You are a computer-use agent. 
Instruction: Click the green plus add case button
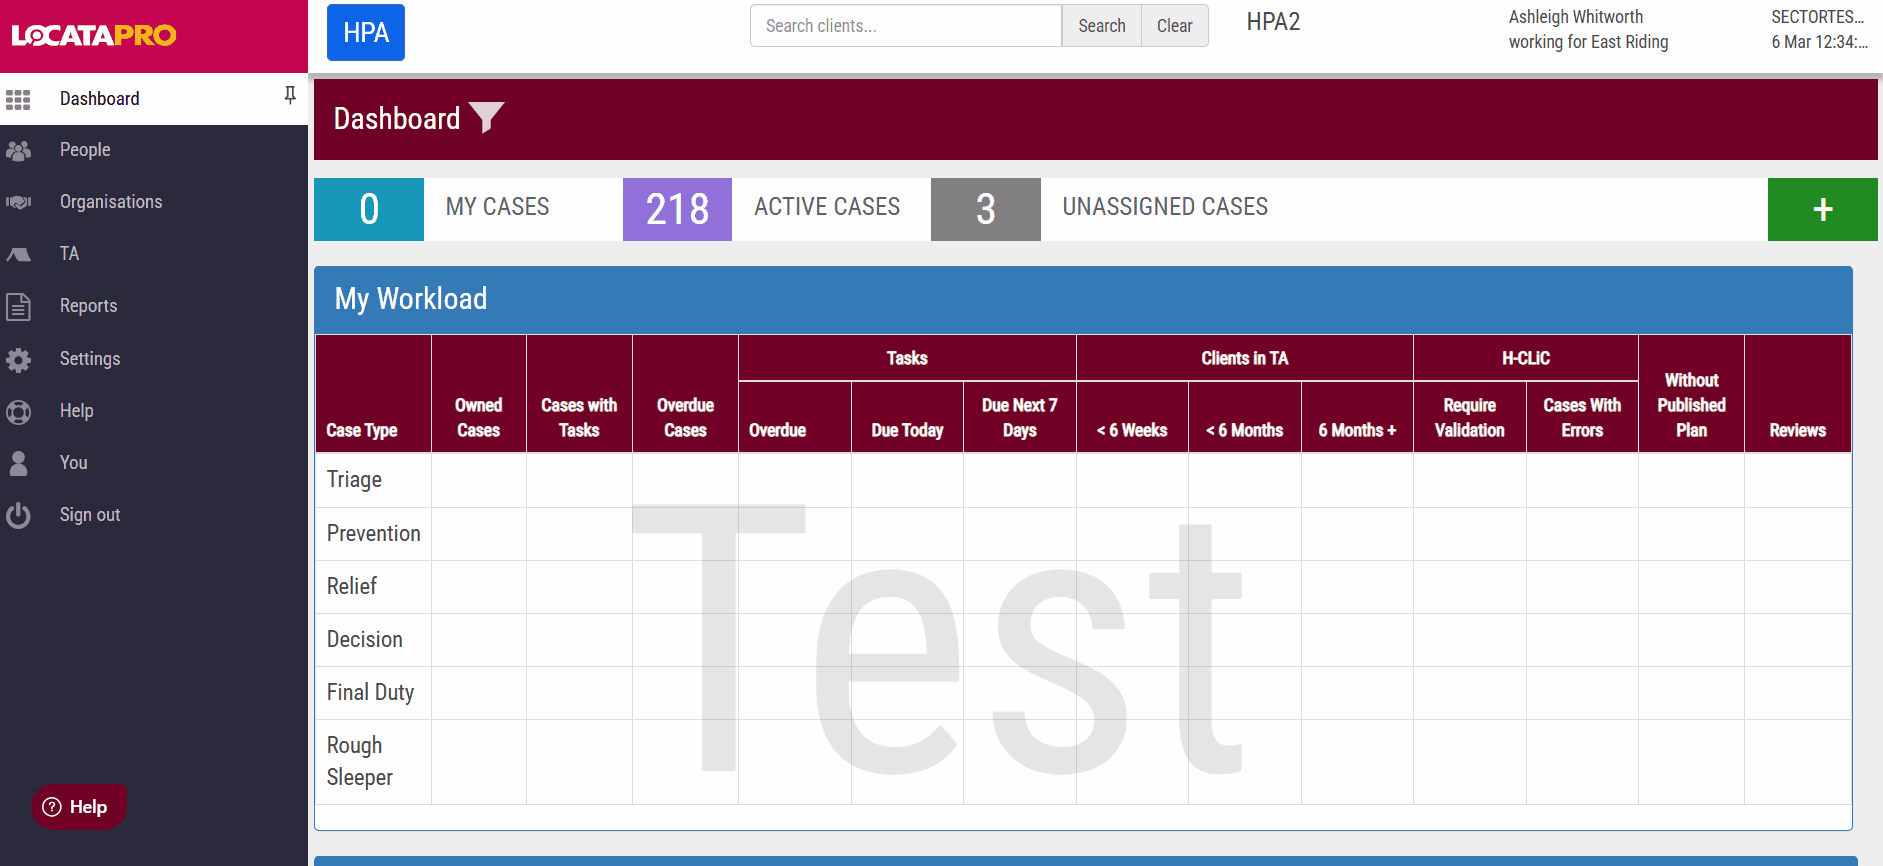1822,209
